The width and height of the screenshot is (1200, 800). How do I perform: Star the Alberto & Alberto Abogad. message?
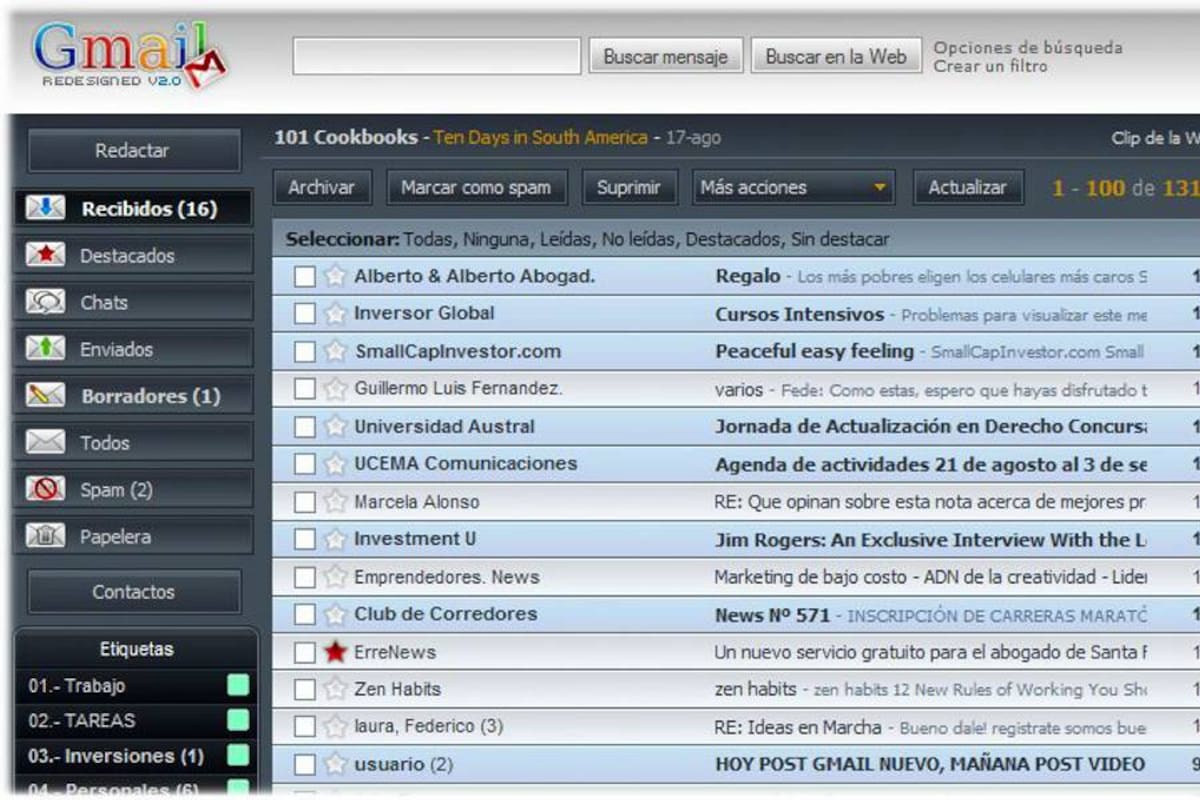[335, 276]
